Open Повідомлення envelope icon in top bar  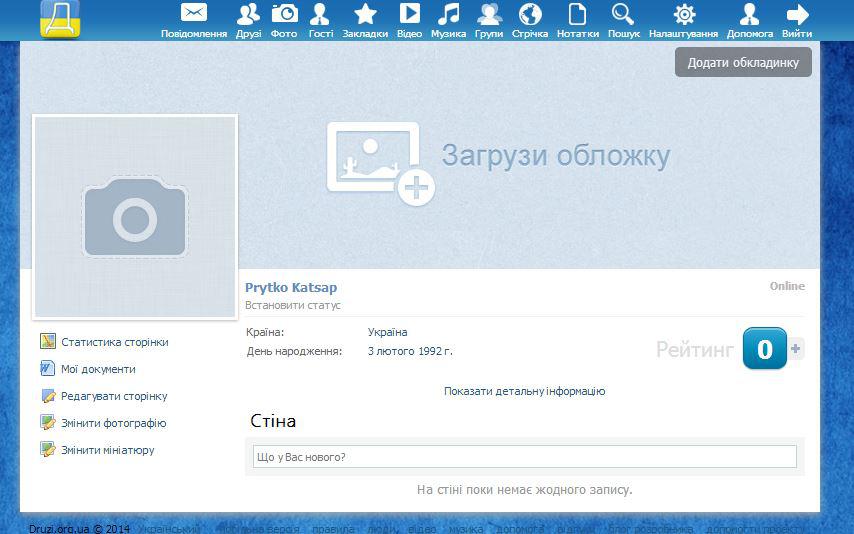pyautogui.click(x=194, y=13)
